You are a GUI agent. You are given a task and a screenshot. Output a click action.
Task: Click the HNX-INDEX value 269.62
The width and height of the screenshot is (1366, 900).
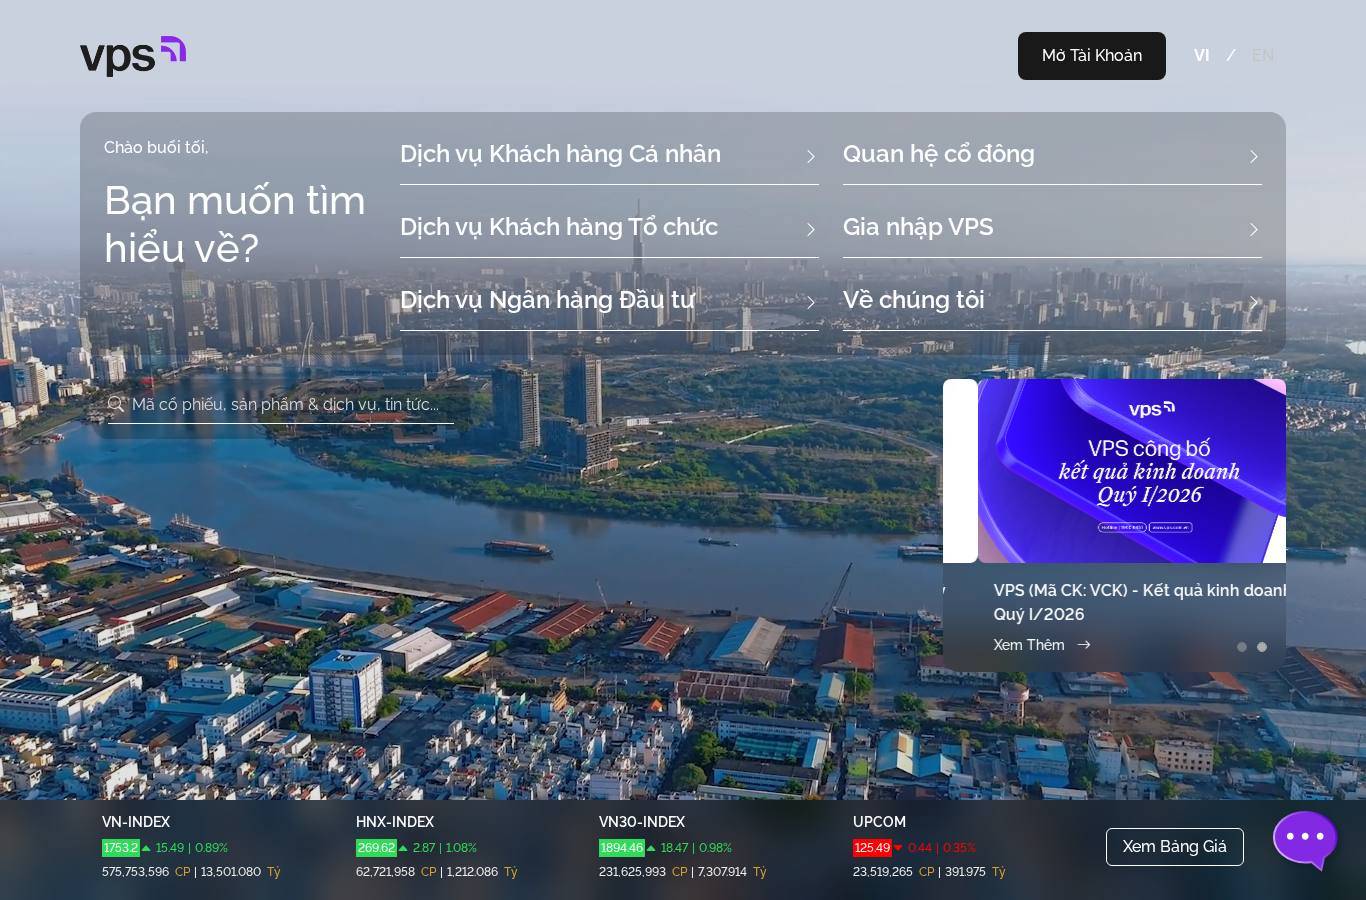point(376,848)
